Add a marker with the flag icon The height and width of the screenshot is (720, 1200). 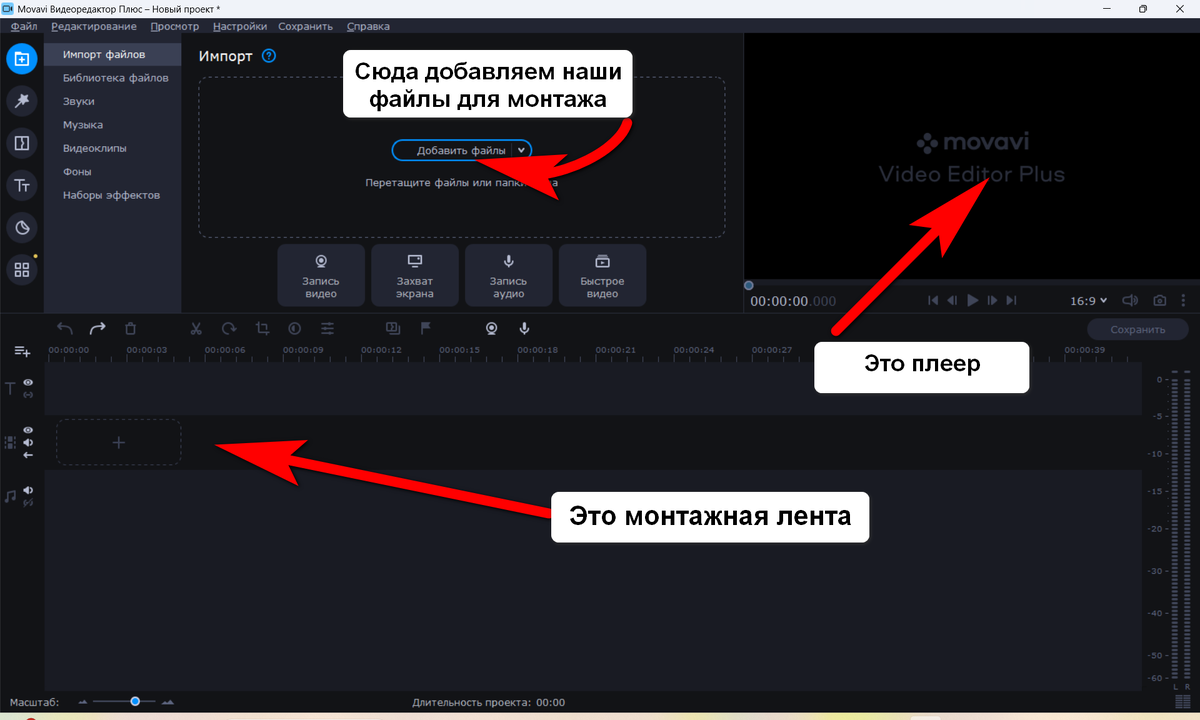425,328
